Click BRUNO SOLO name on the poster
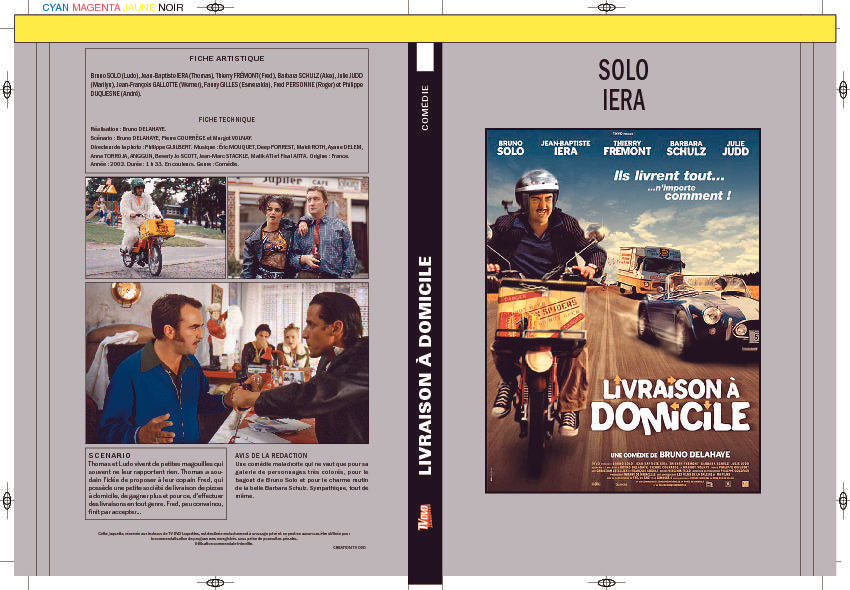The image size is (850, 590). pos(510,148)
